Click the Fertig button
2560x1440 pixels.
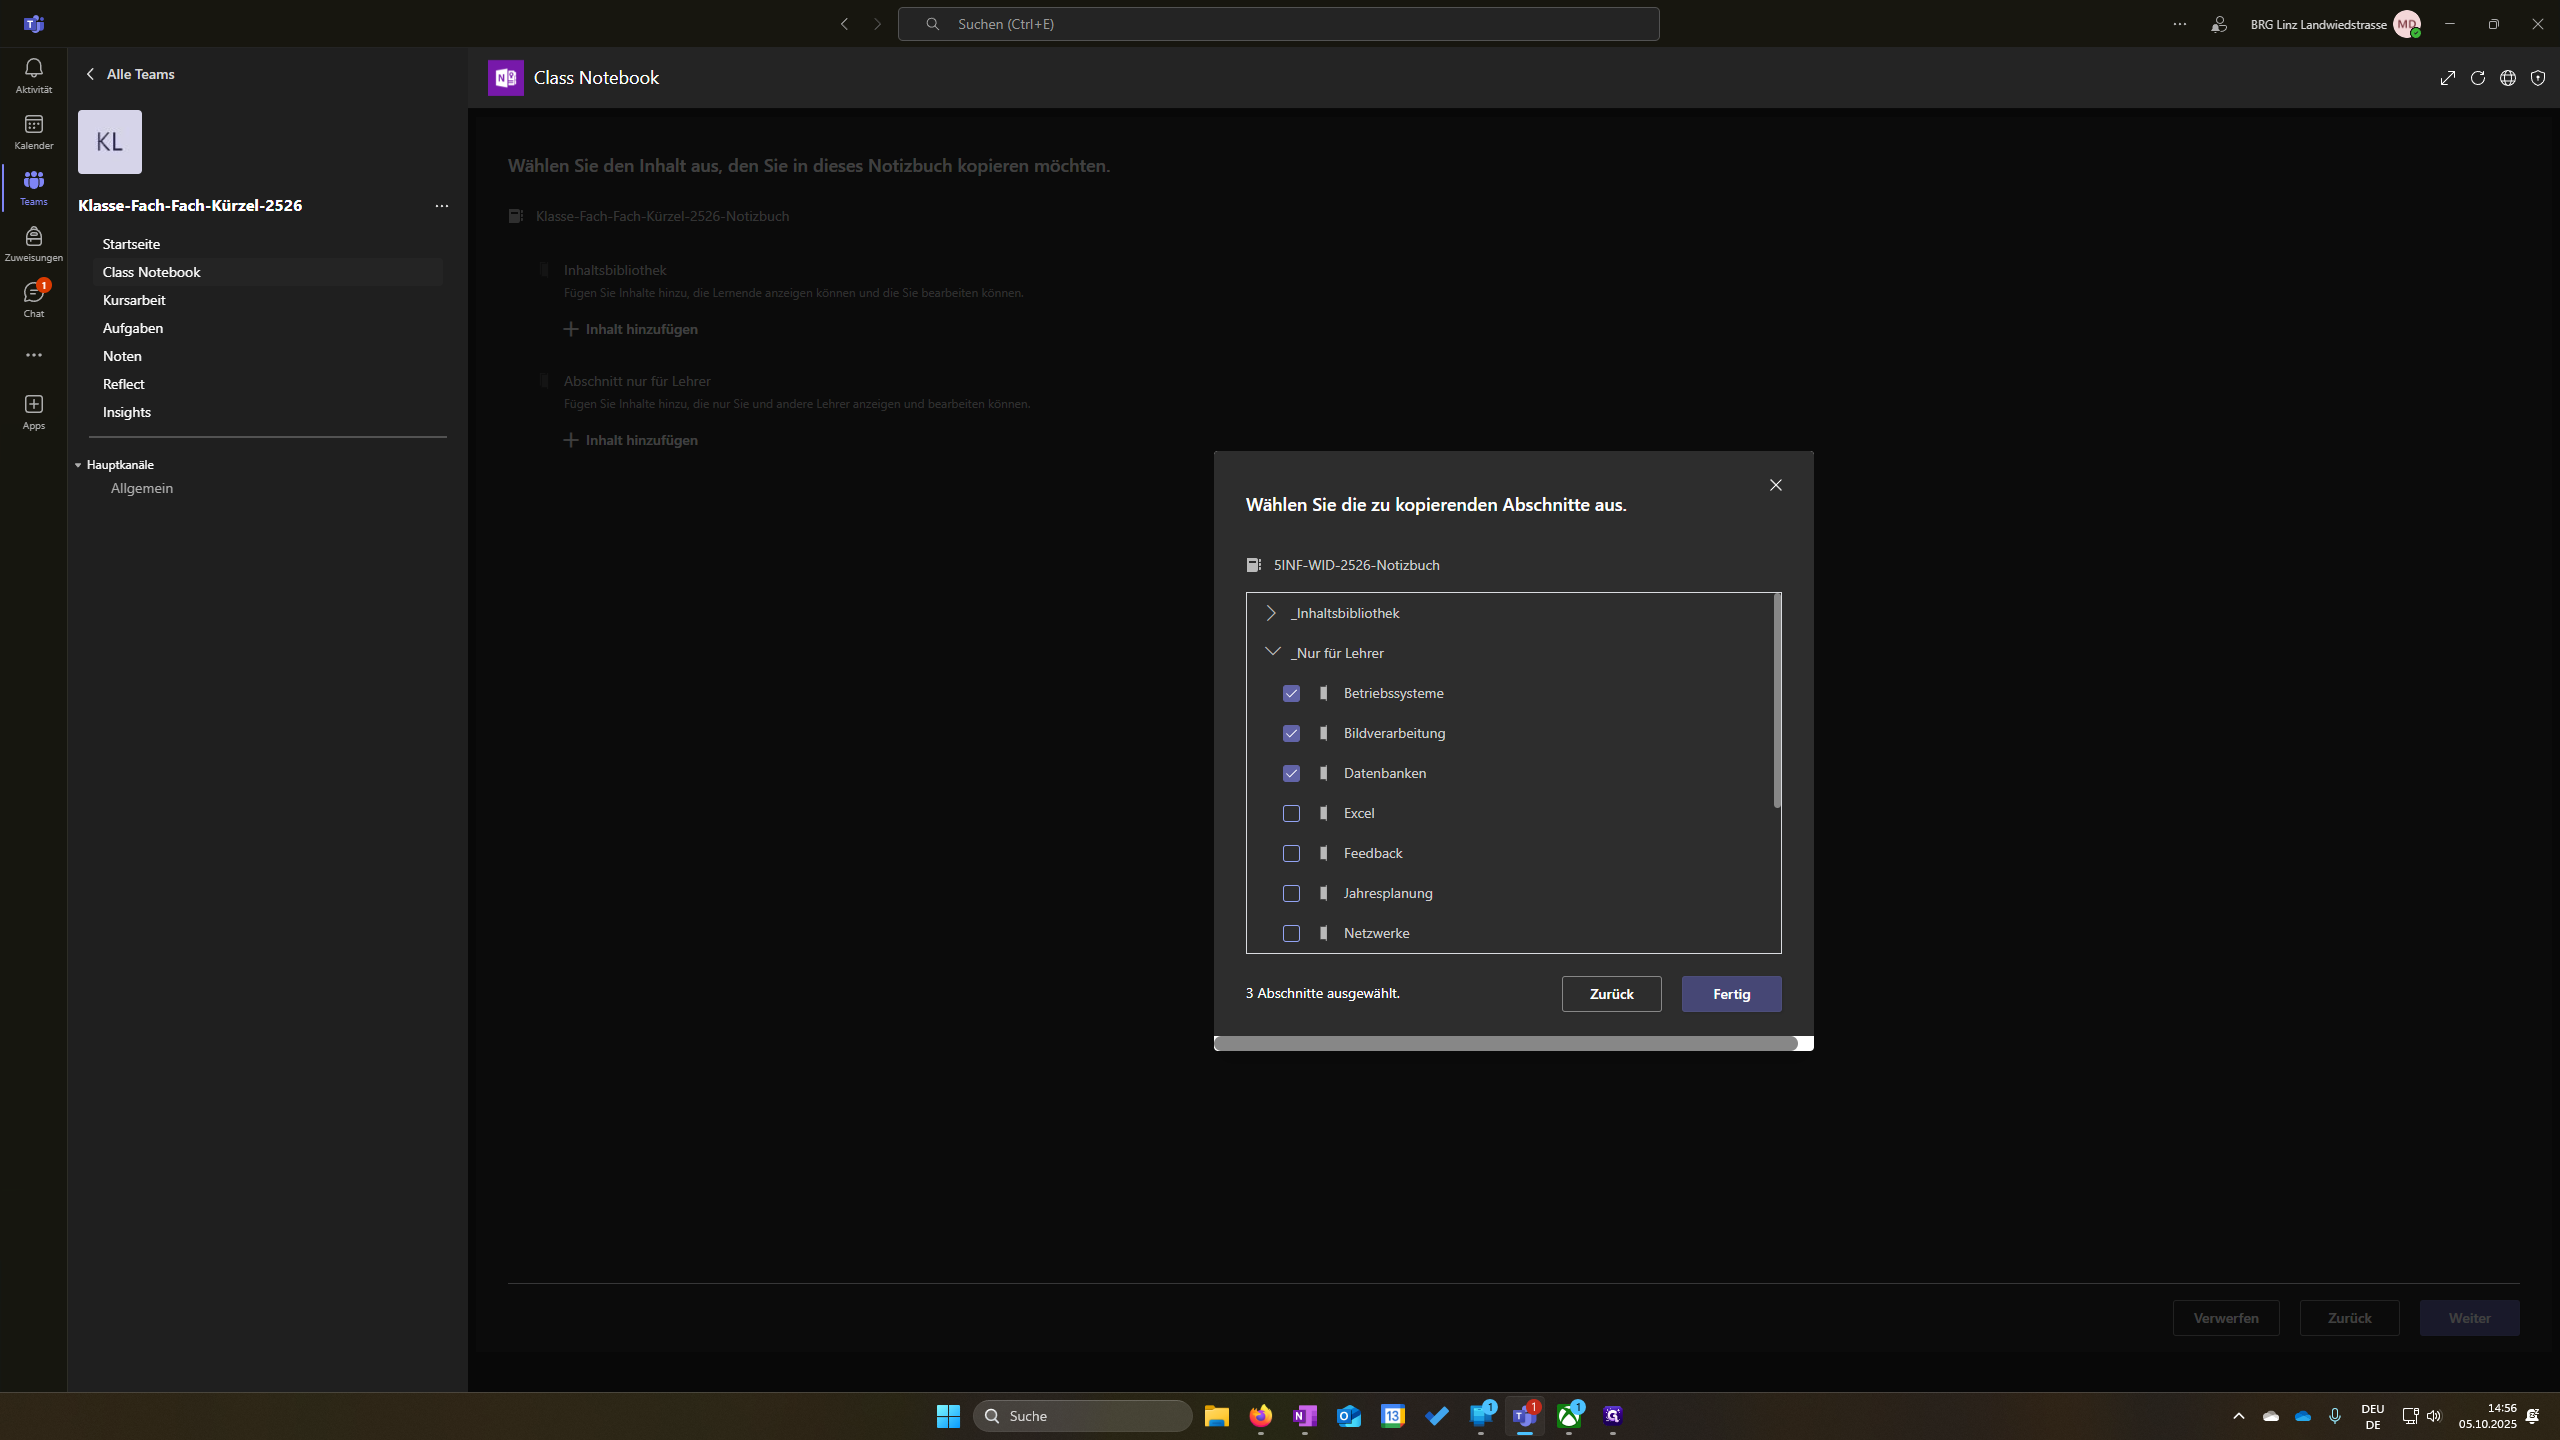point(1731,994)
